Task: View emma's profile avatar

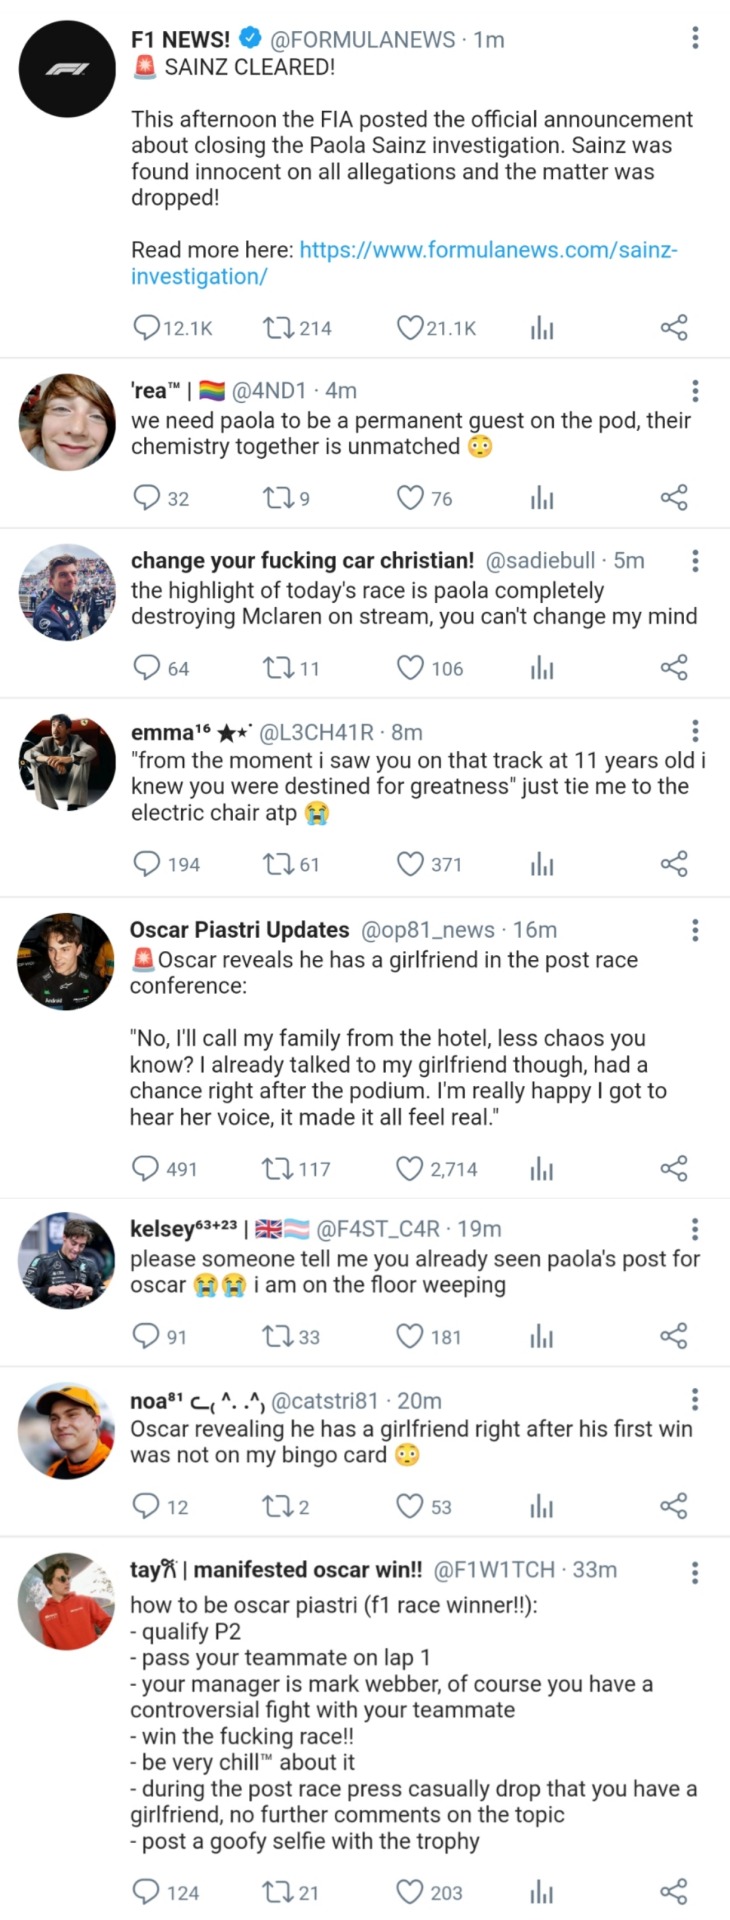Action: (68, 762)
